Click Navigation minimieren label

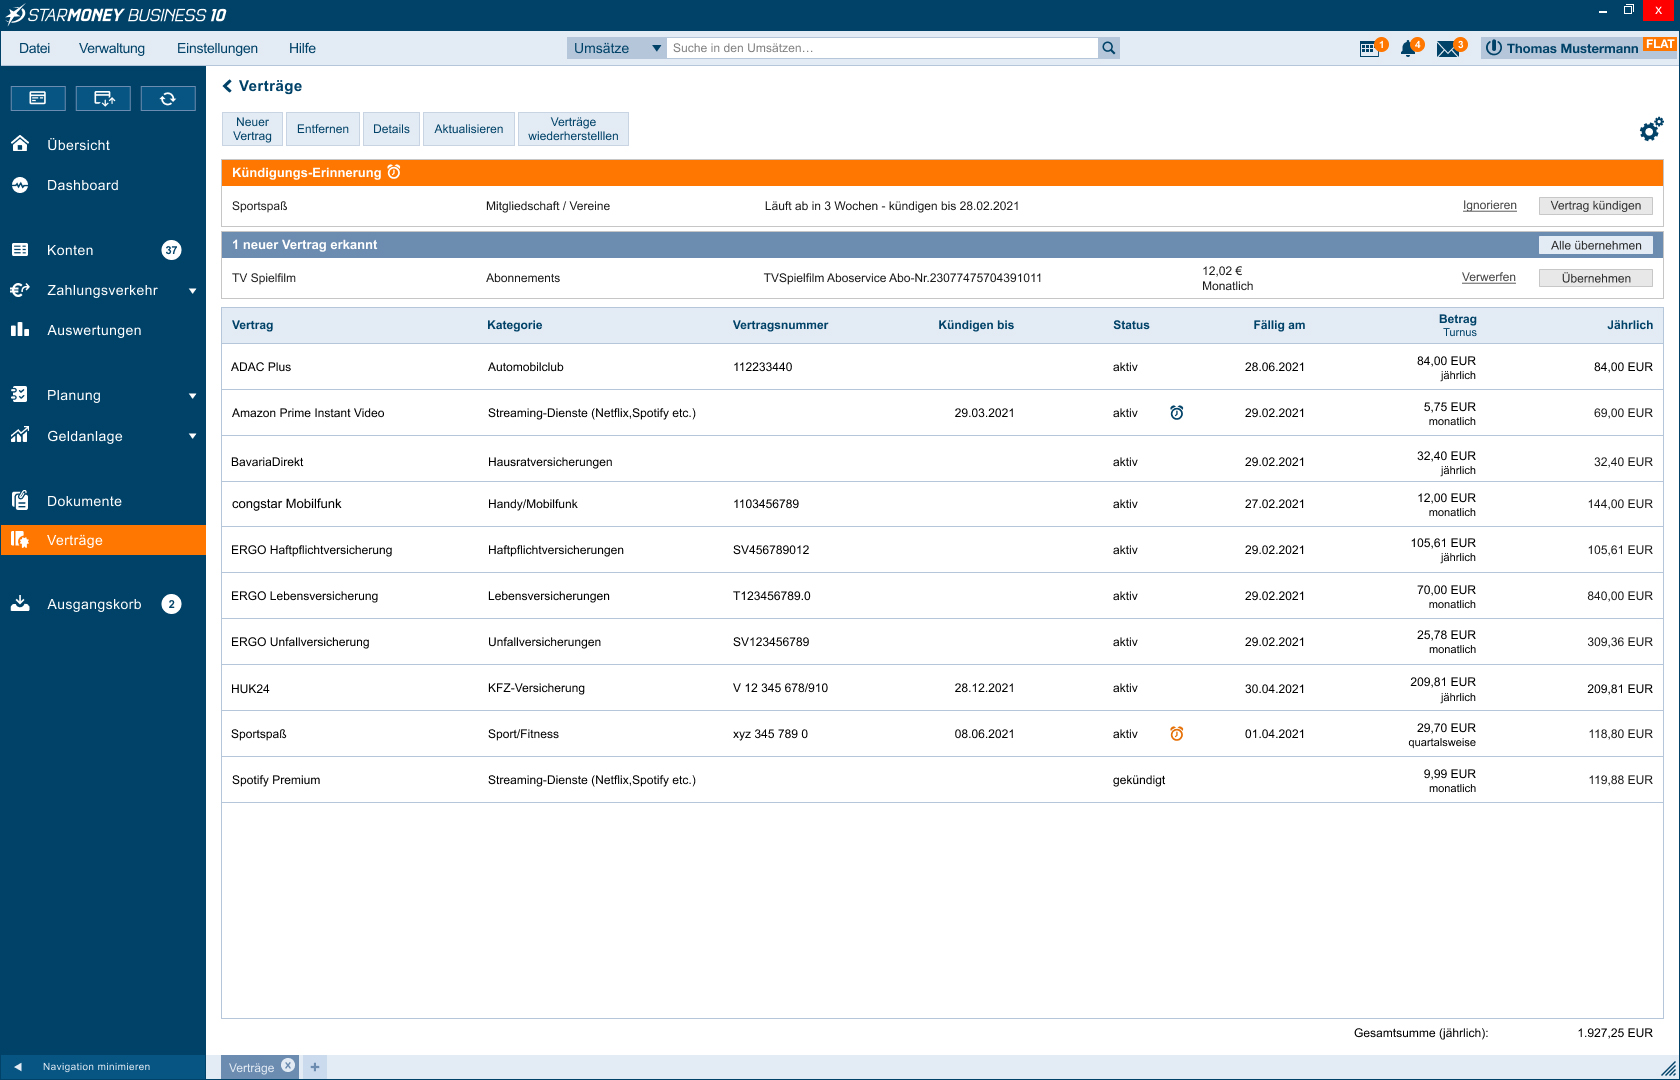[96, 1067]
